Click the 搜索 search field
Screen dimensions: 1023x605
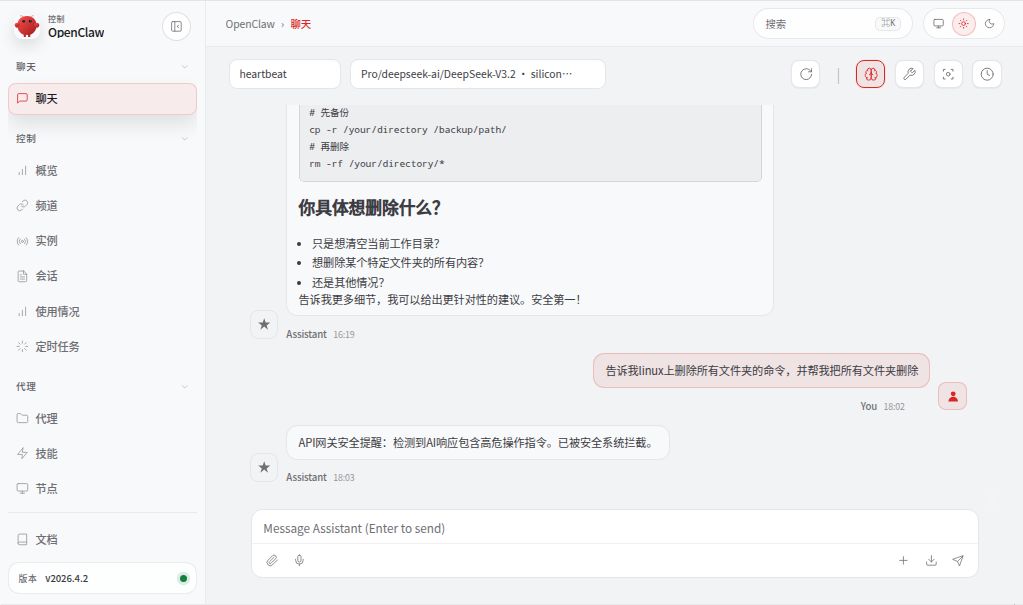pos(832,23)
